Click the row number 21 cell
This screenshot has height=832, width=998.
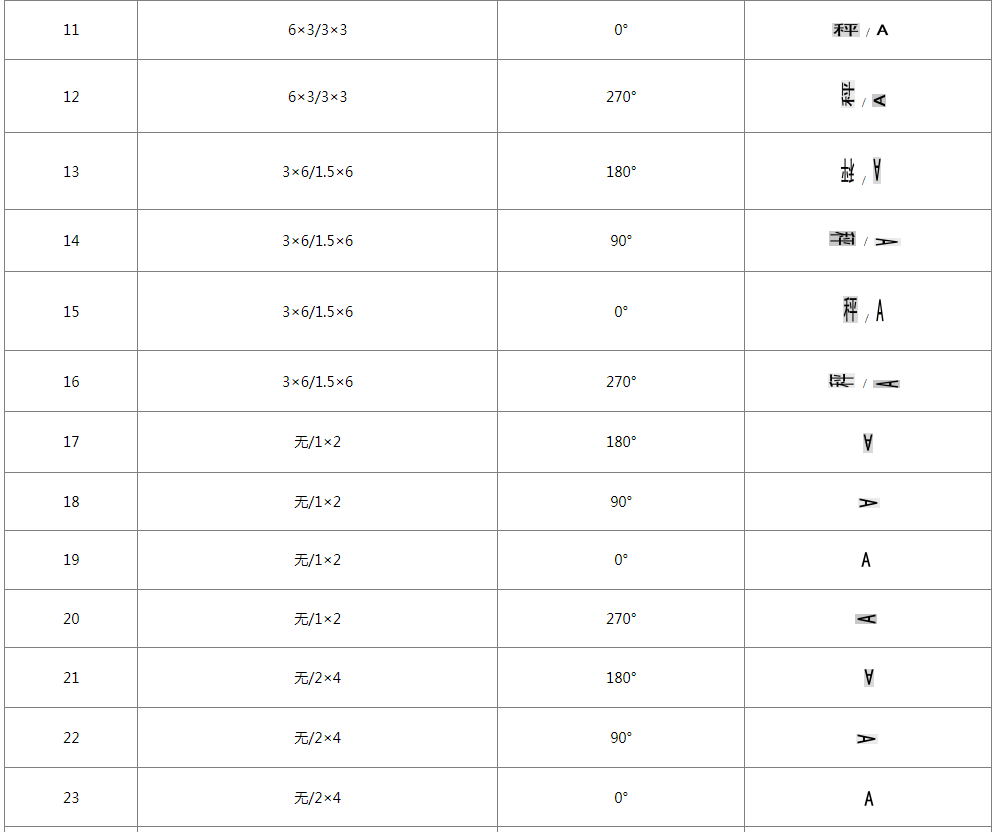pos(71,678)
